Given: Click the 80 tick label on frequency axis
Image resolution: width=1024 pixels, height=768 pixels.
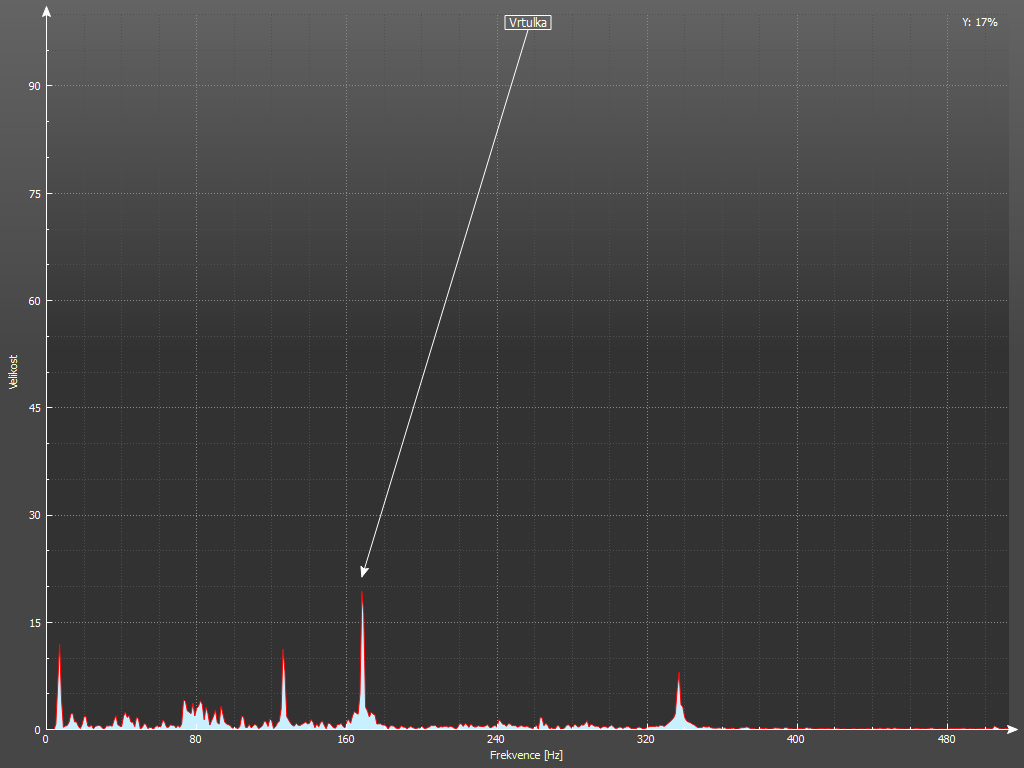Looking at the screenshot, I should 195,740.
